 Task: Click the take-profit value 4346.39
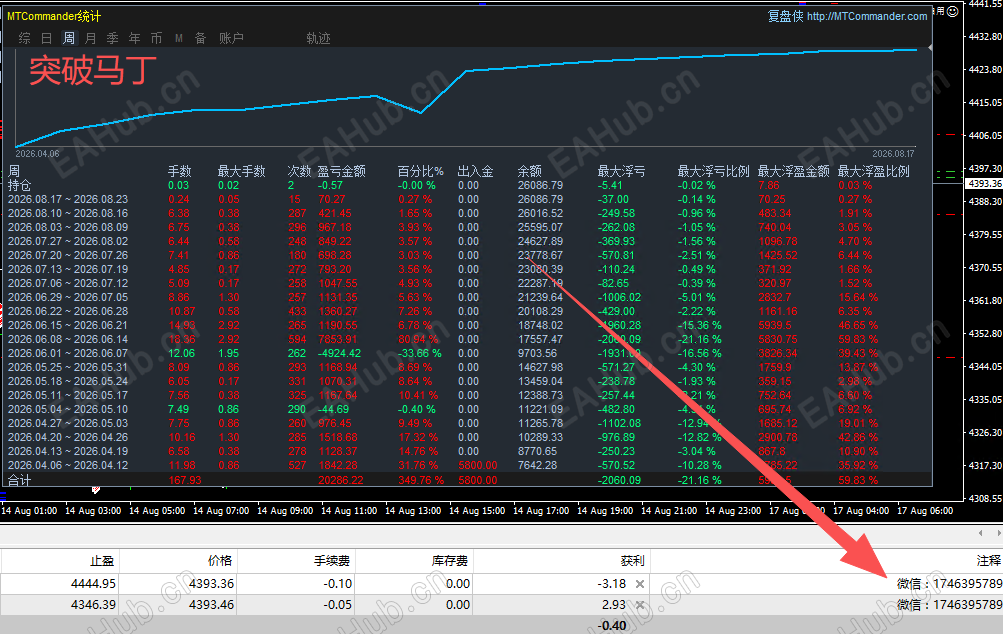(93, 605)
